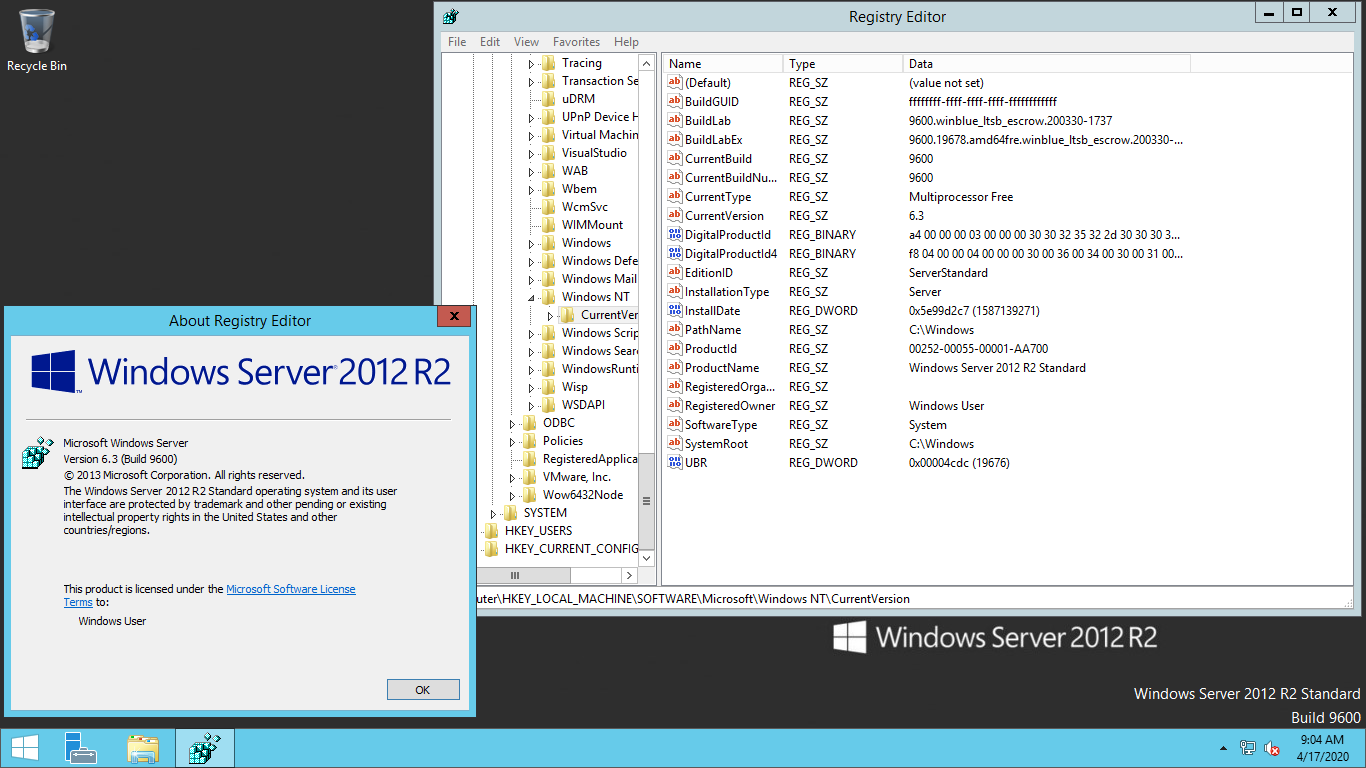Collapse the Windows NT key
Screen dimensions: 1366x768
(x=531, y=297)
